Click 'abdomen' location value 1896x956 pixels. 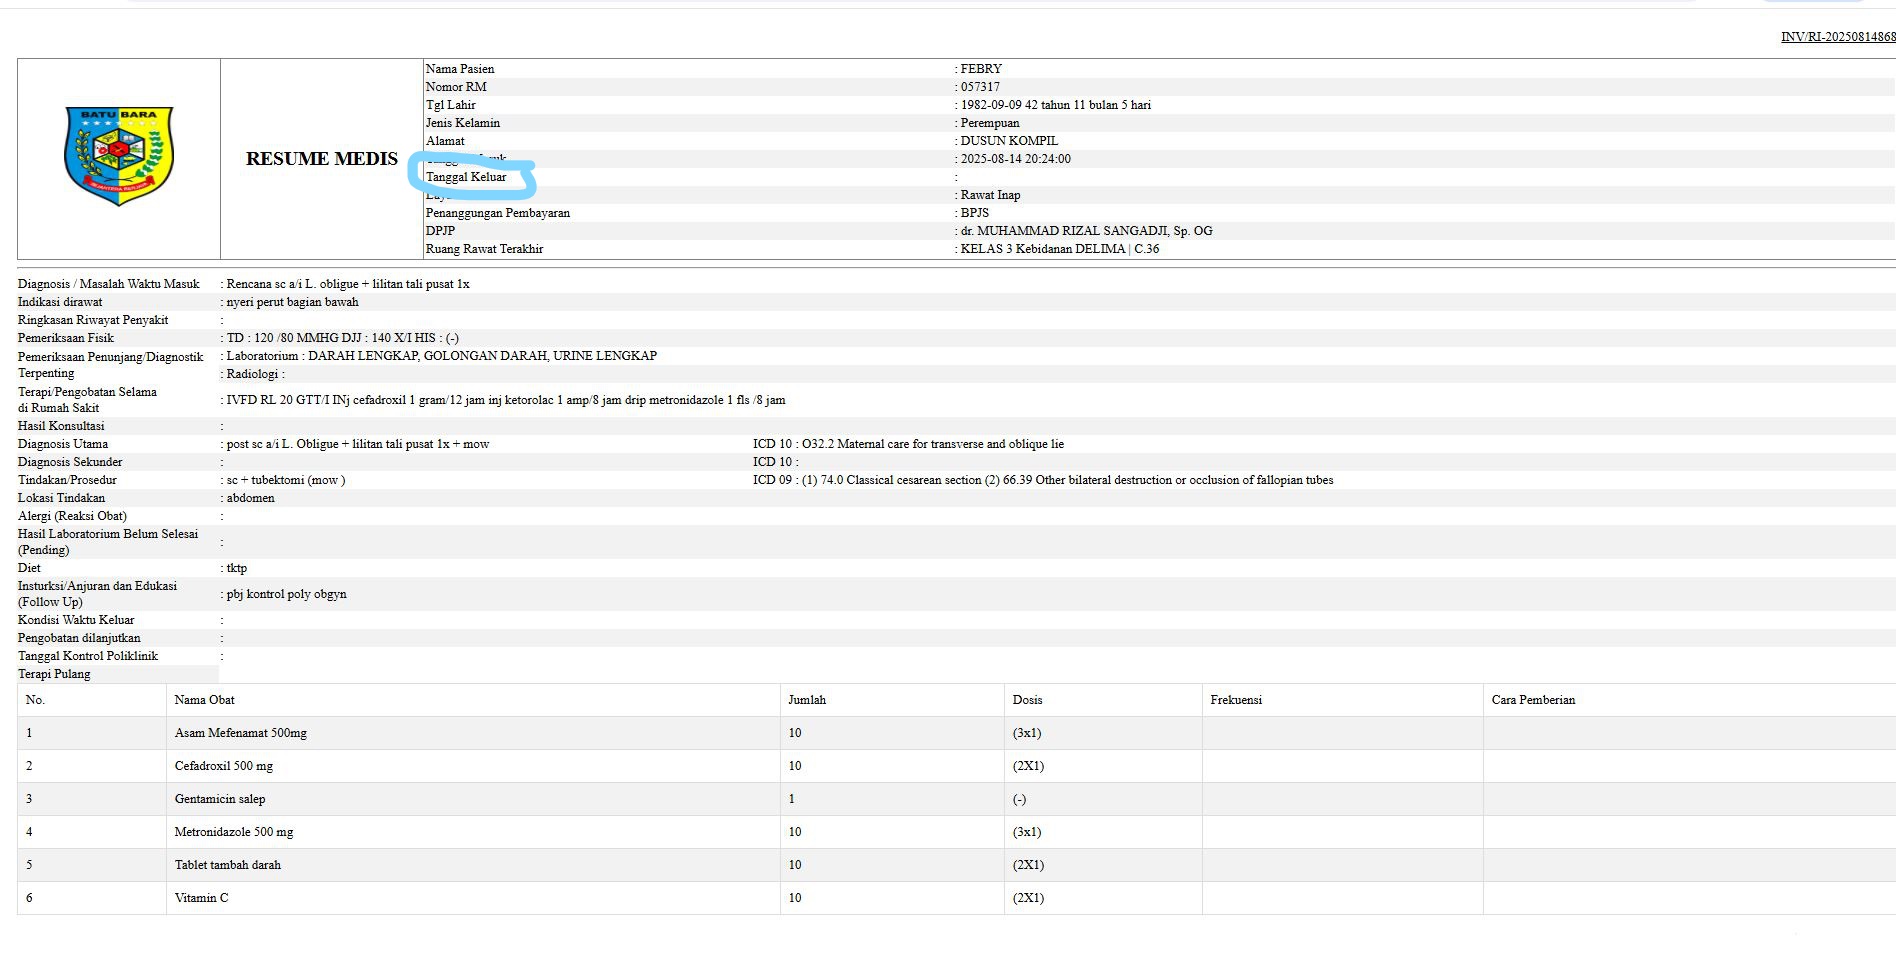[x=251, y=498]
